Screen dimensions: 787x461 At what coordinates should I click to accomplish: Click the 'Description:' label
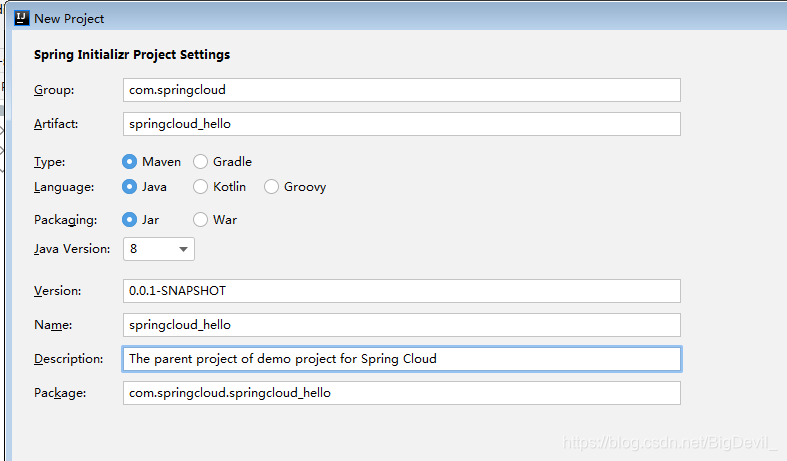[69, 359]
